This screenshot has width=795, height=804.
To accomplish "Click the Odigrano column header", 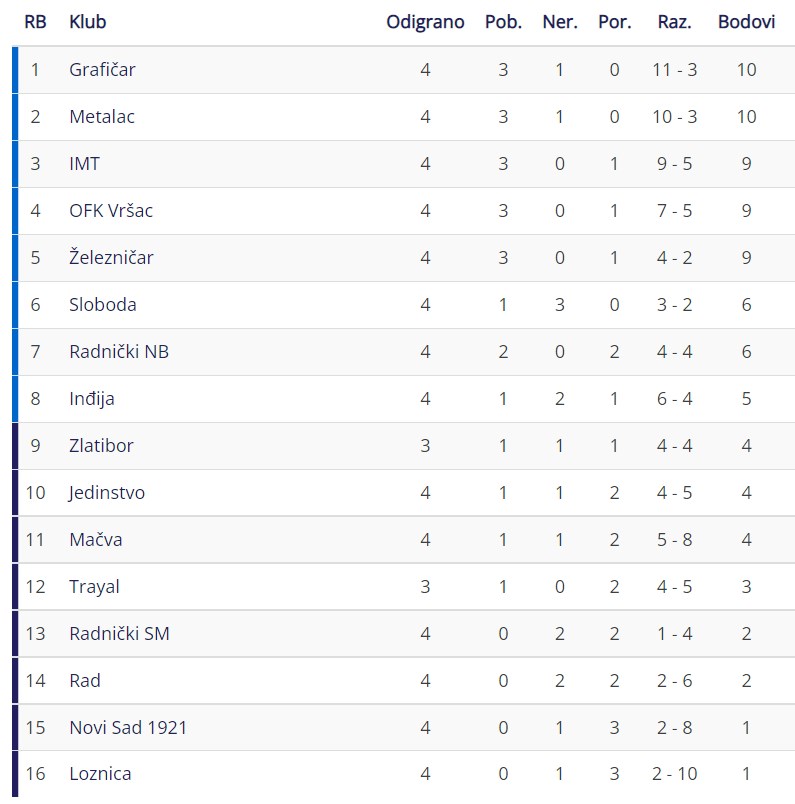I will pos(425,22).
